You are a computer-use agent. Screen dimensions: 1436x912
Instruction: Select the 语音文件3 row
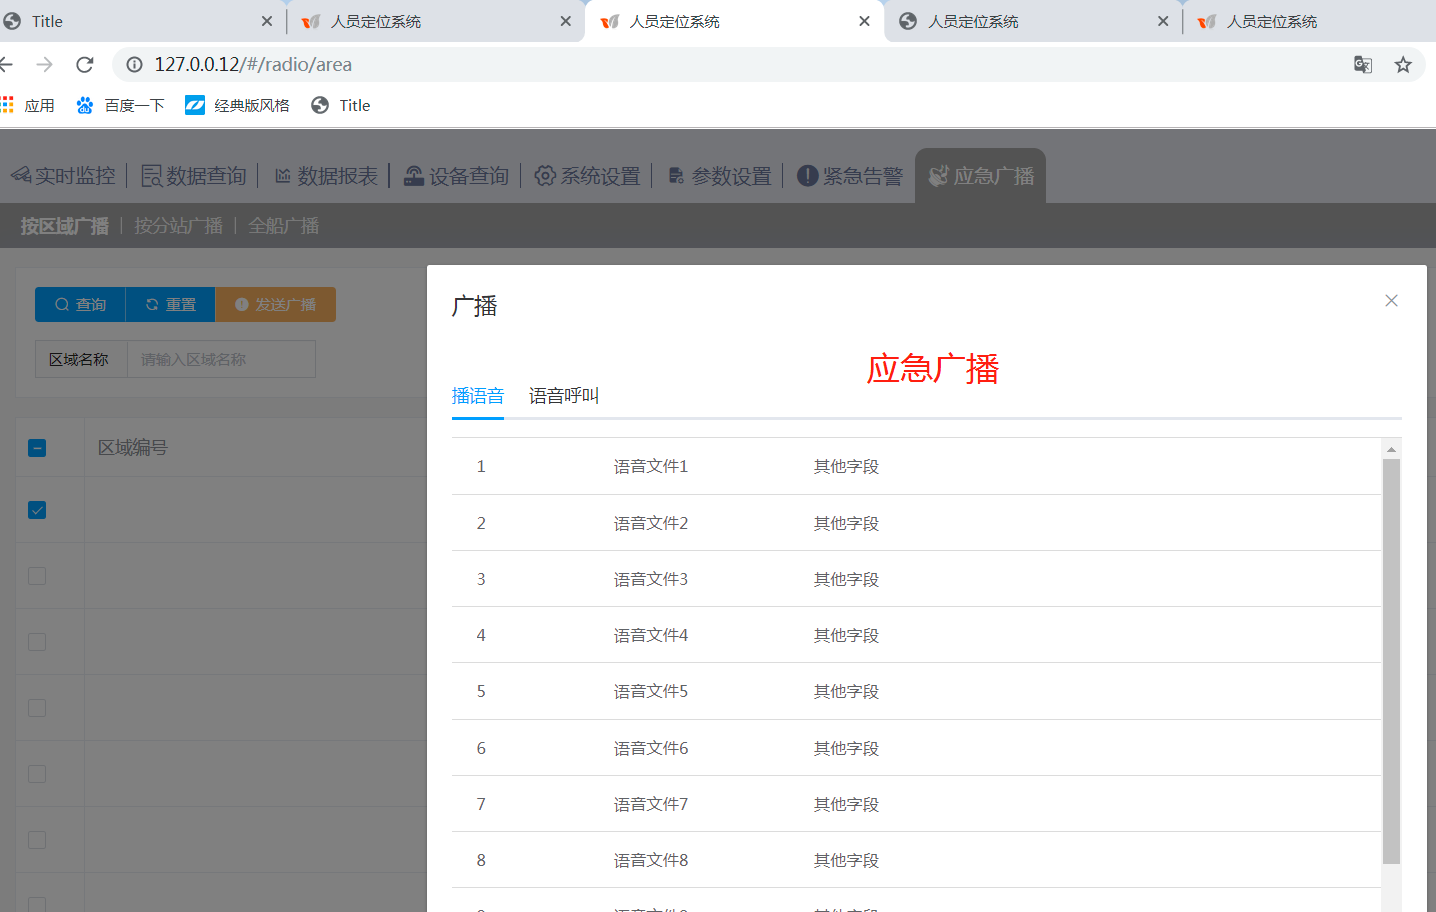coord(651,579)
